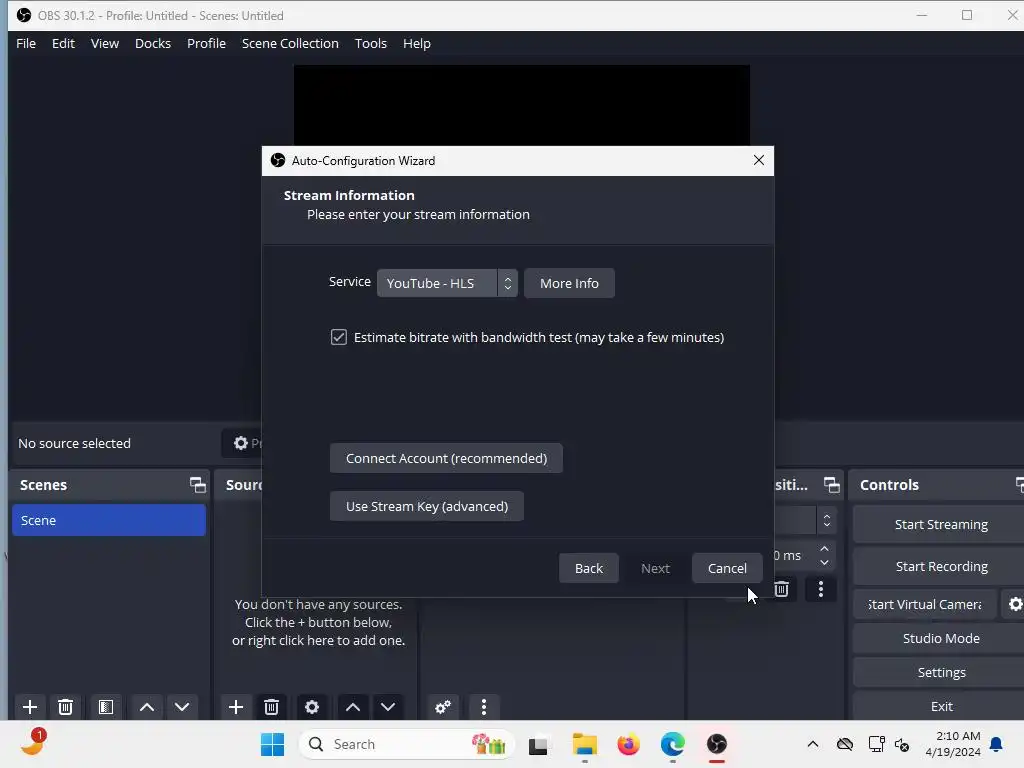Go Back in the wizard

coord(588,568)
